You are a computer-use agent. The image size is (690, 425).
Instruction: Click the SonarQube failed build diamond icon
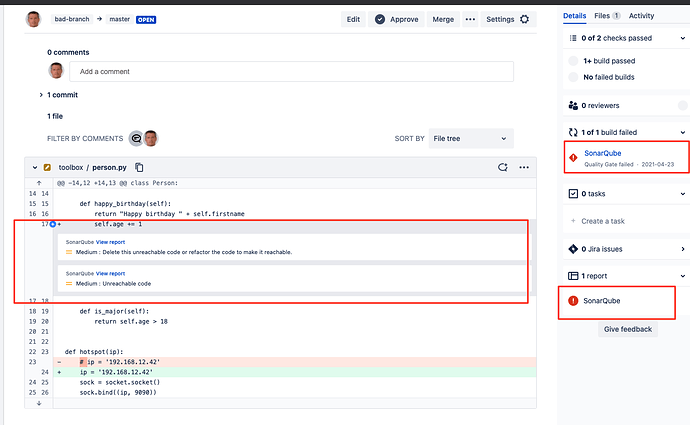(573, 158)
